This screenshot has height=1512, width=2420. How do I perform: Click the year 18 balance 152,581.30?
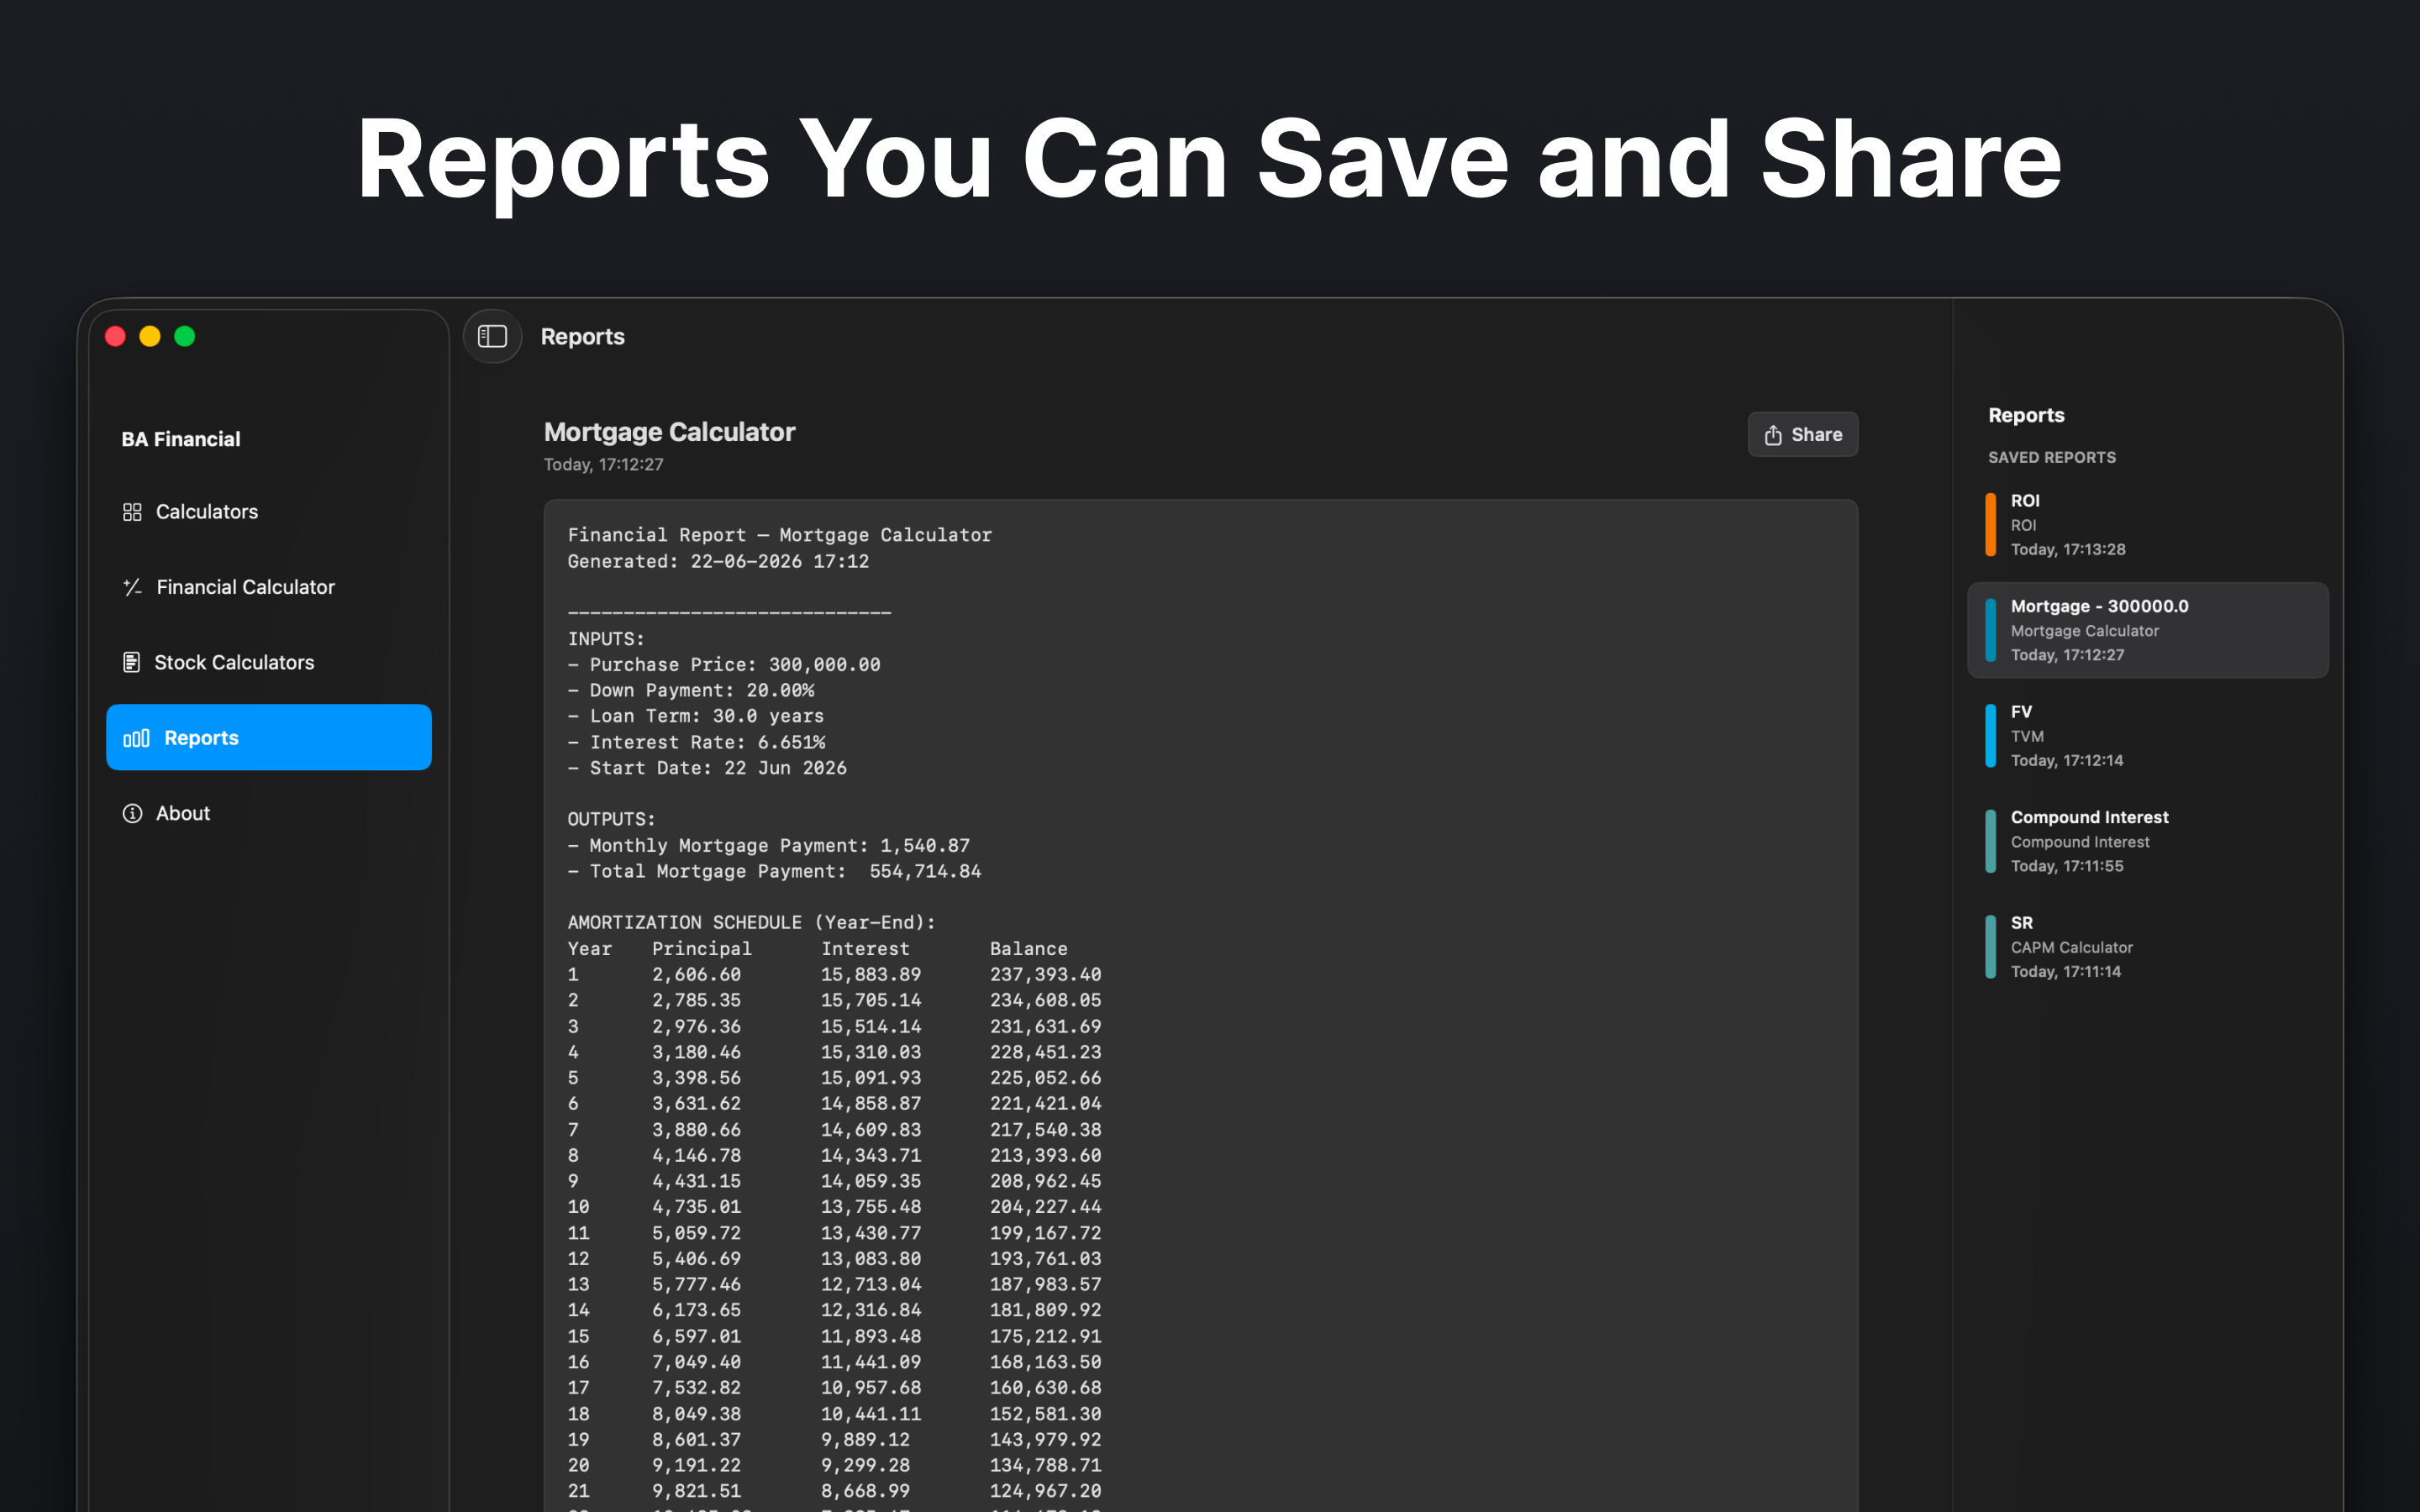point(1045,1413)
